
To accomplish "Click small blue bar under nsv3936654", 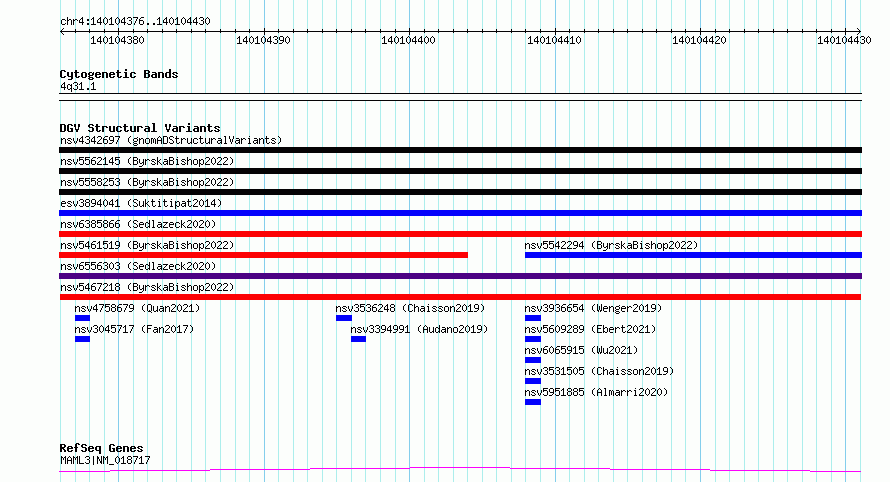I will [533, 318].
